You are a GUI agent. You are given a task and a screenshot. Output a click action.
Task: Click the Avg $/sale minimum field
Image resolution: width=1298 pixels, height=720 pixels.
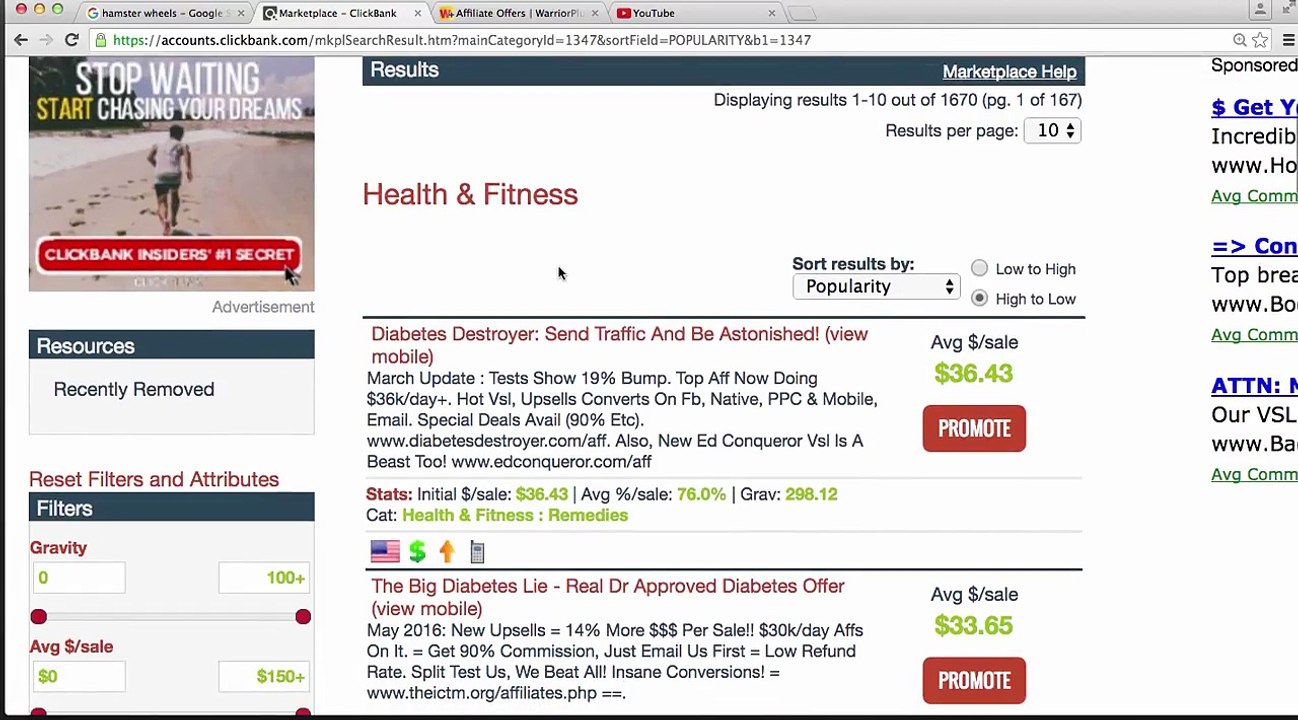(x=78, y=677)
